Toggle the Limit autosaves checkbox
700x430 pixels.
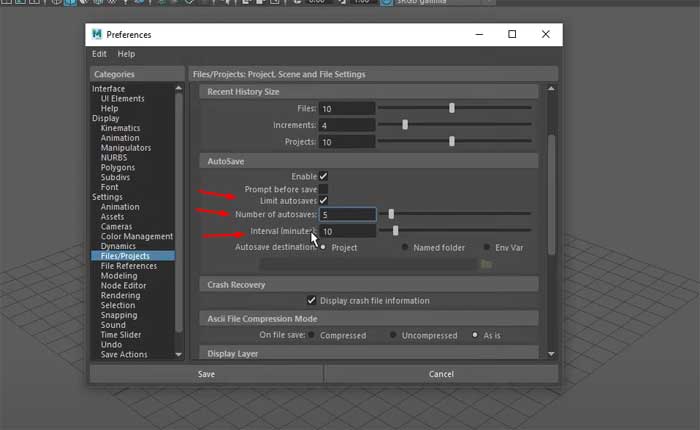click(x=323, y=201)
